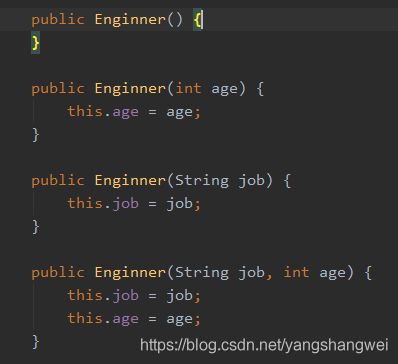
Task: Click 'this.job = job;' in the last constructor
Action: point(134,296)
